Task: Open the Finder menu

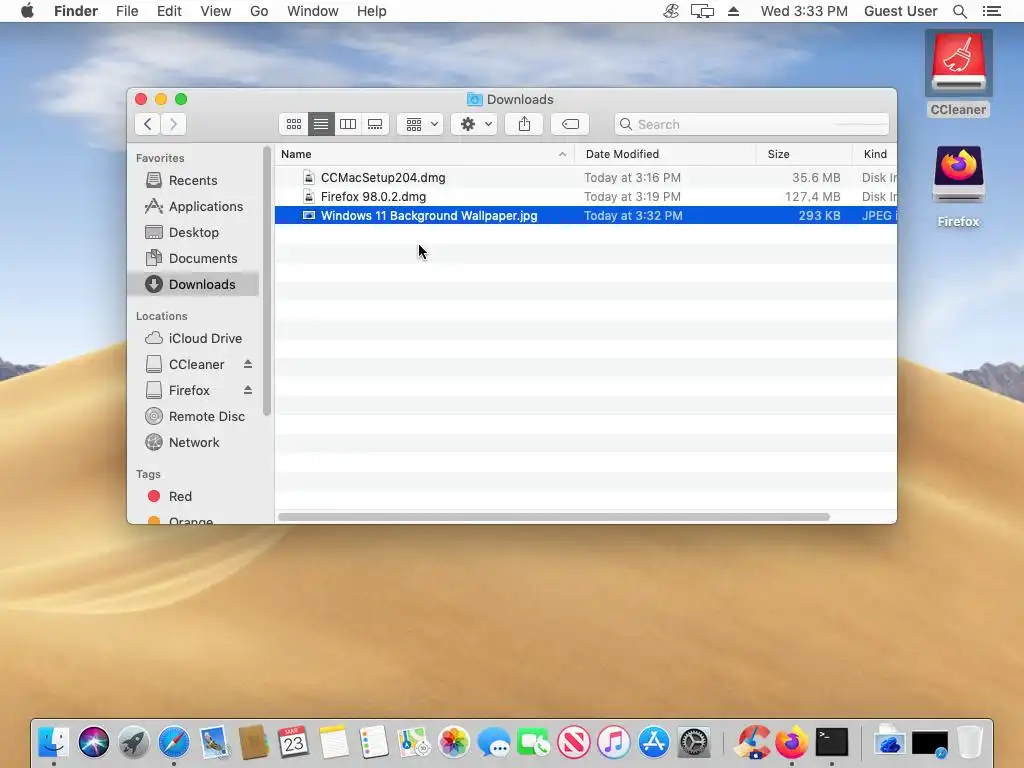Action: [x=76, y=11]
